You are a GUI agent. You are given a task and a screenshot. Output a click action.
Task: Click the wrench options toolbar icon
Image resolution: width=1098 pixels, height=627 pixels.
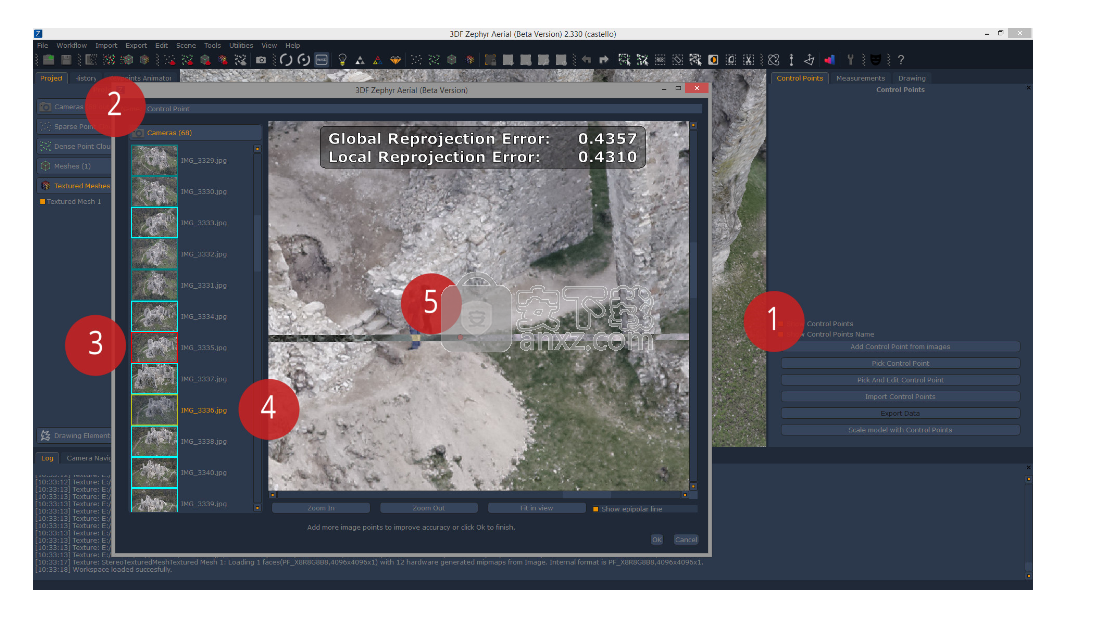(850, 60)
